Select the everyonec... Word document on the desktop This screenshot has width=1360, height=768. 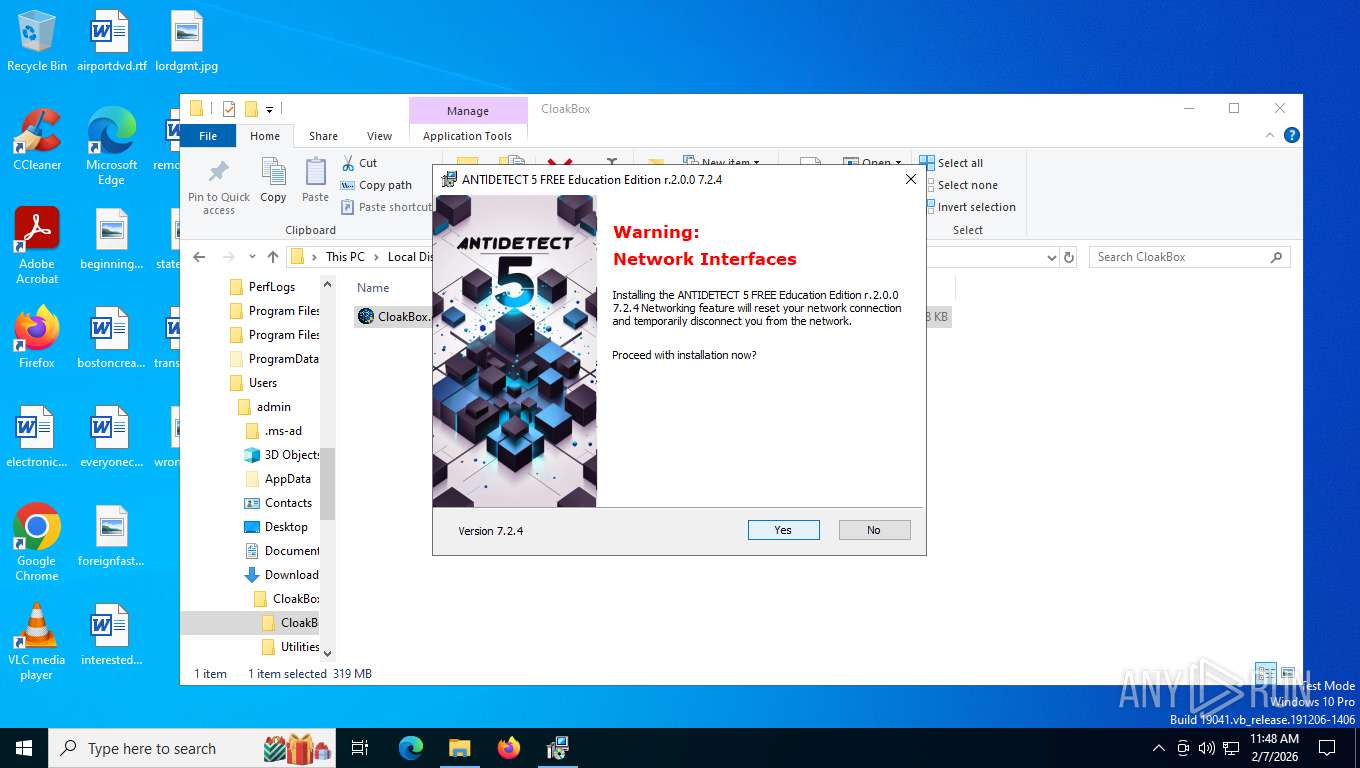112,437
